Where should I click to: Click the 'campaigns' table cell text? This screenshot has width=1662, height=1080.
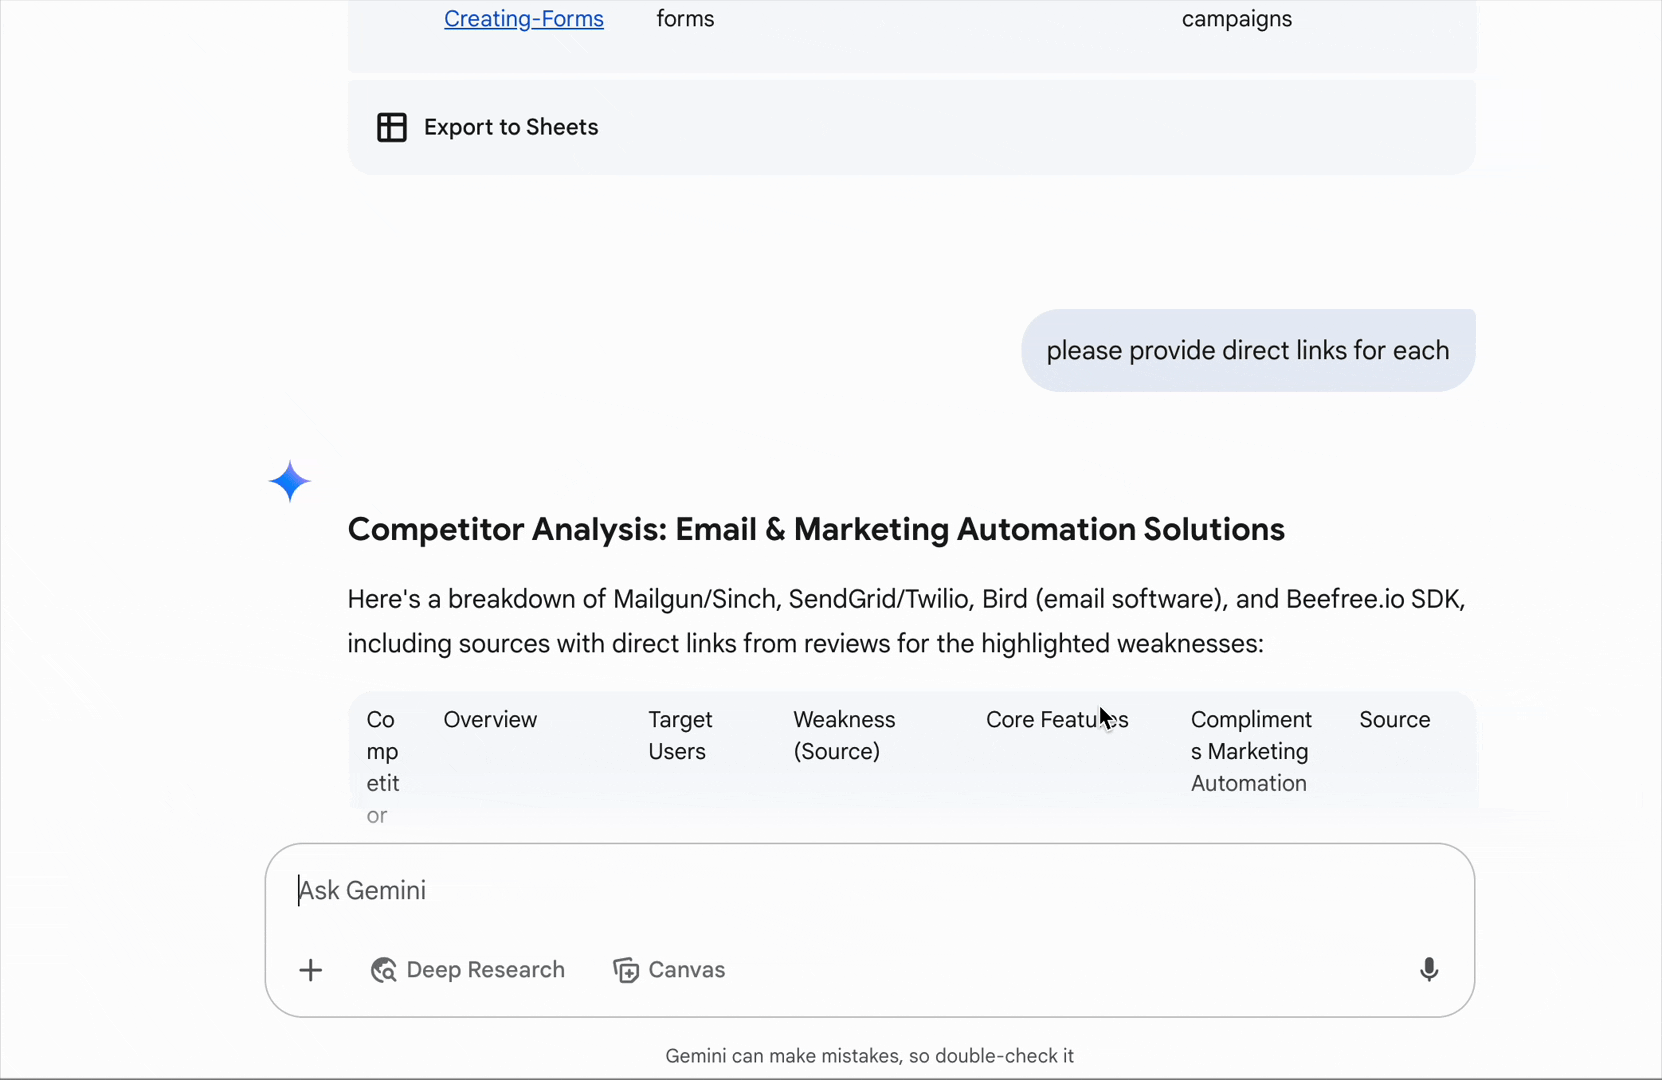coord(1236,19)
